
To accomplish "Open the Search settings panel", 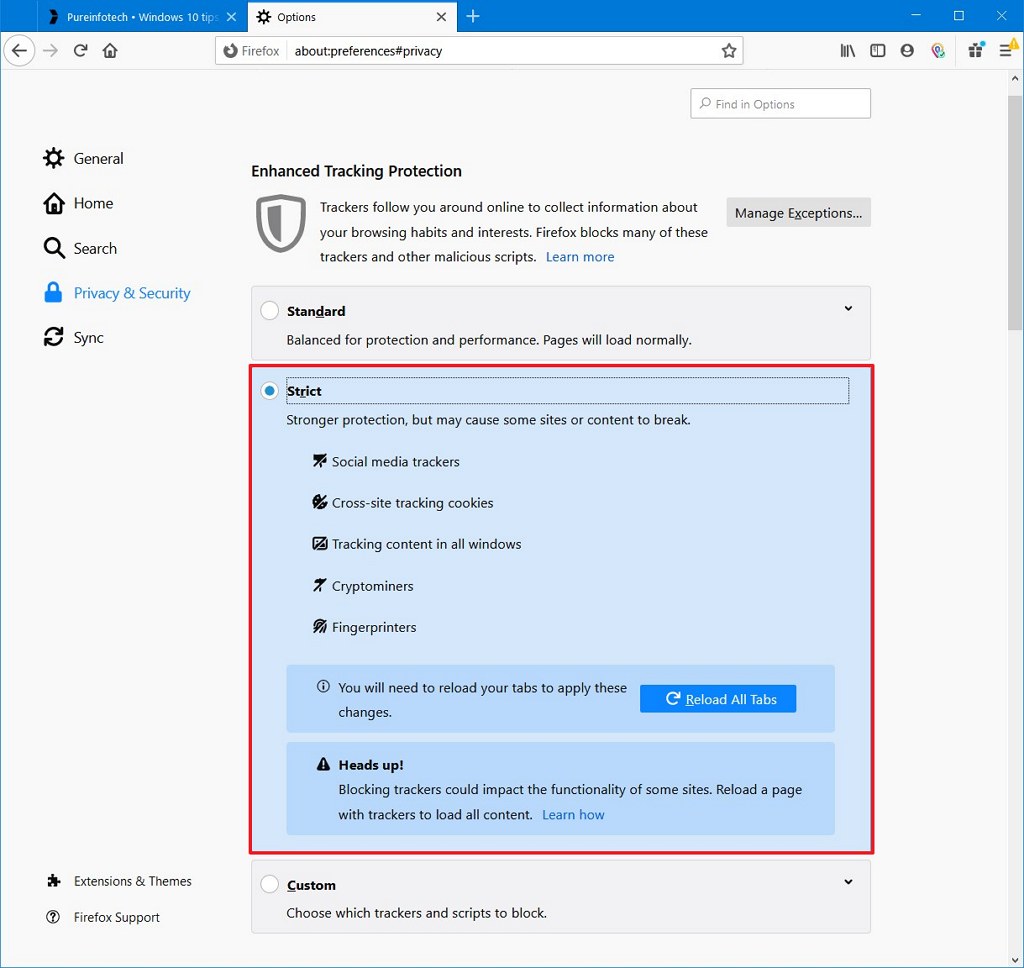I will [95, 248].
